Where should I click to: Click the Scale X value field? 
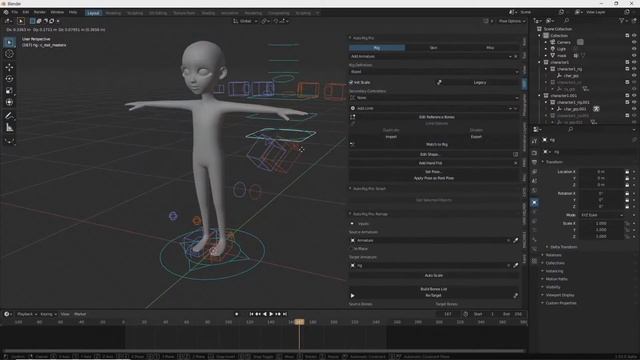click(601, 223)
